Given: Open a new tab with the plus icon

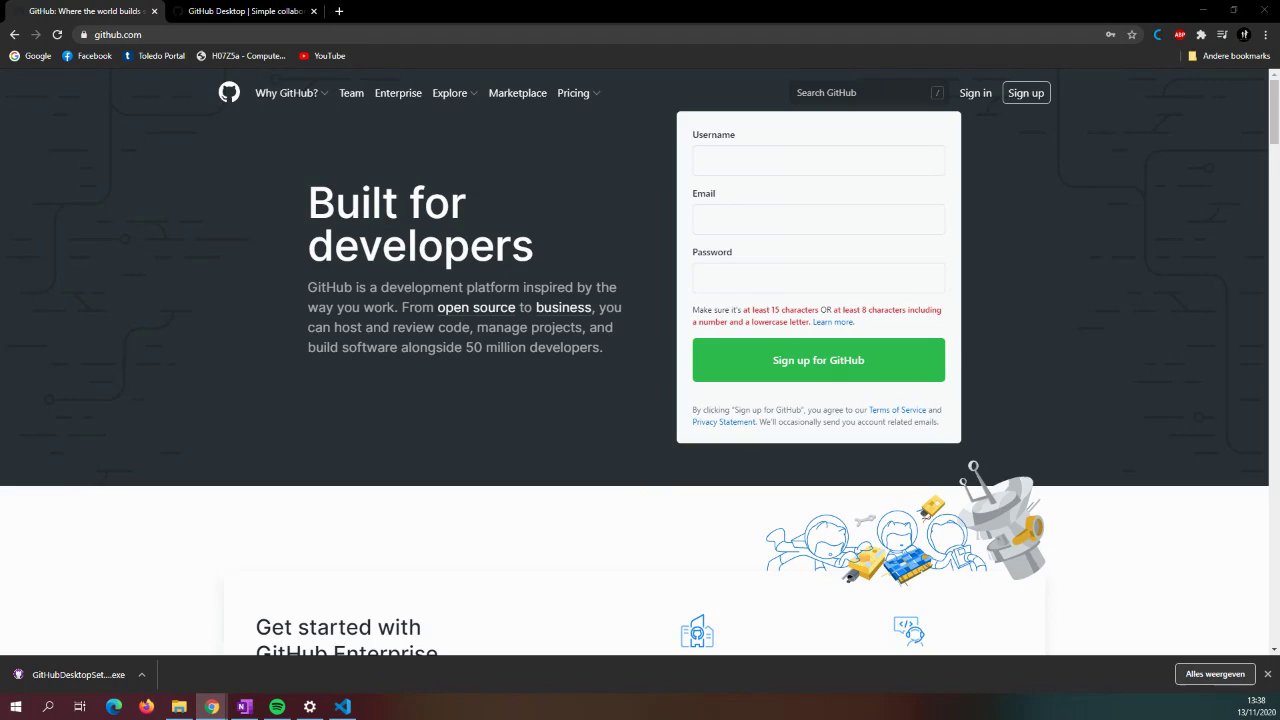Looking at the screenshot, I should point(339,11).
